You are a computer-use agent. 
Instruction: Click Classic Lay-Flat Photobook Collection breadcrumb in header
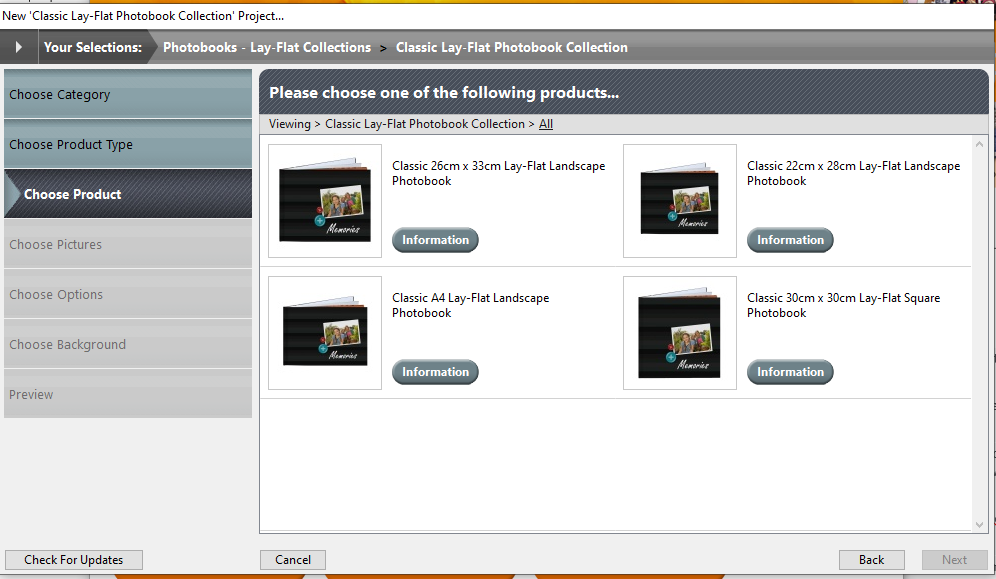(511, 48)
